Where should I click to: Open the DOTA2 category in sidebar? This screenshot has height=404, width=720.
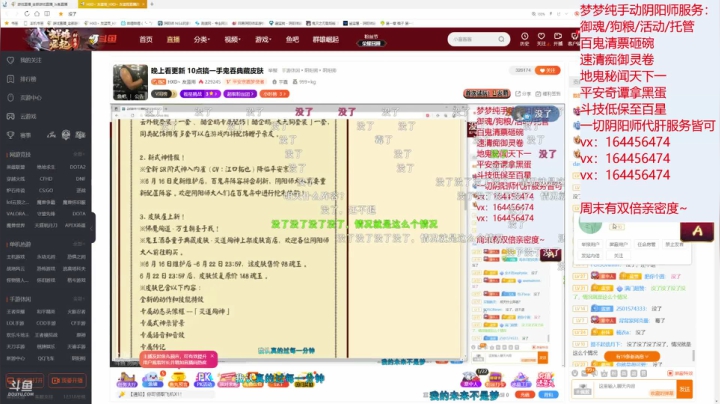tap(78, 167)
